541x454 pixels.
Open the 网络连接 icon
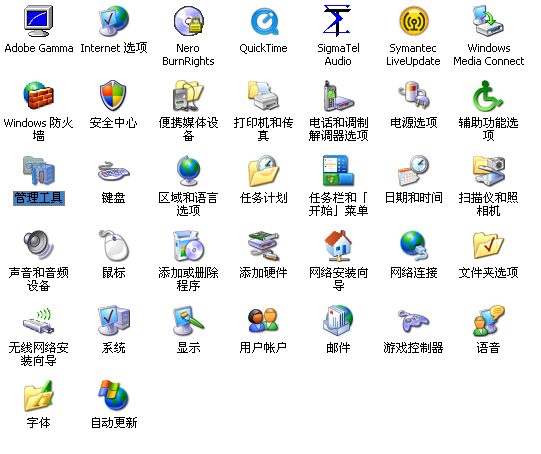point(413,245)
